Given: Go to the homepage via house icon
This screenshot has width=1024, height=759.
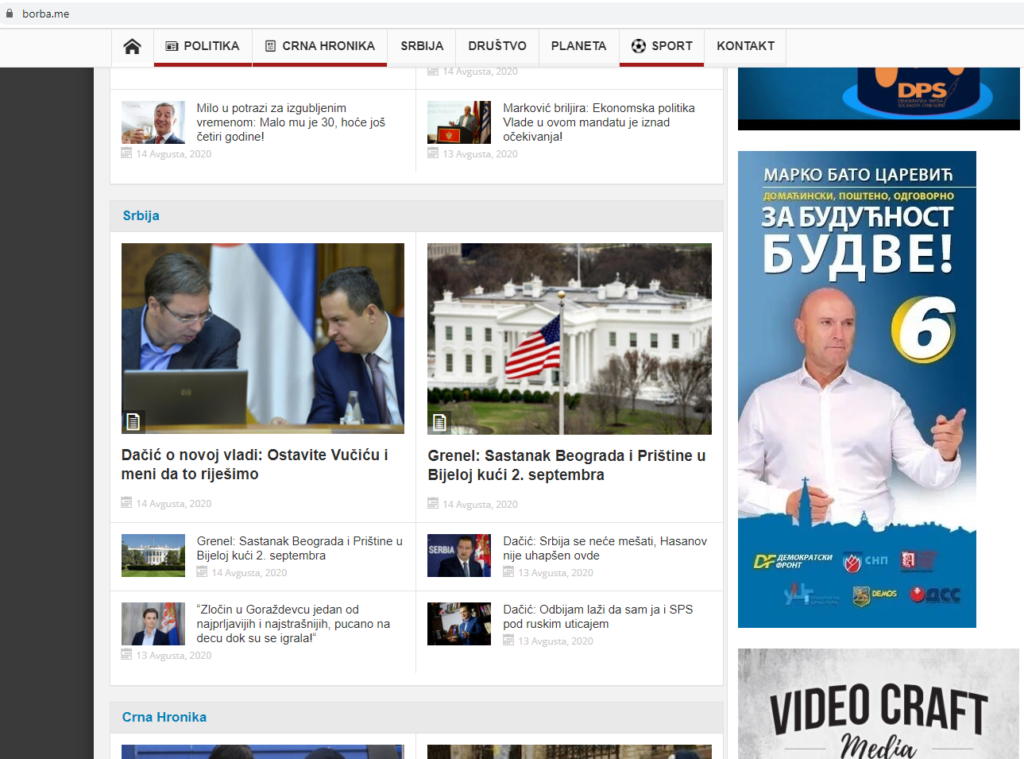Looking at the screenshot, I should pyautogui.click(x=132, y=46).
